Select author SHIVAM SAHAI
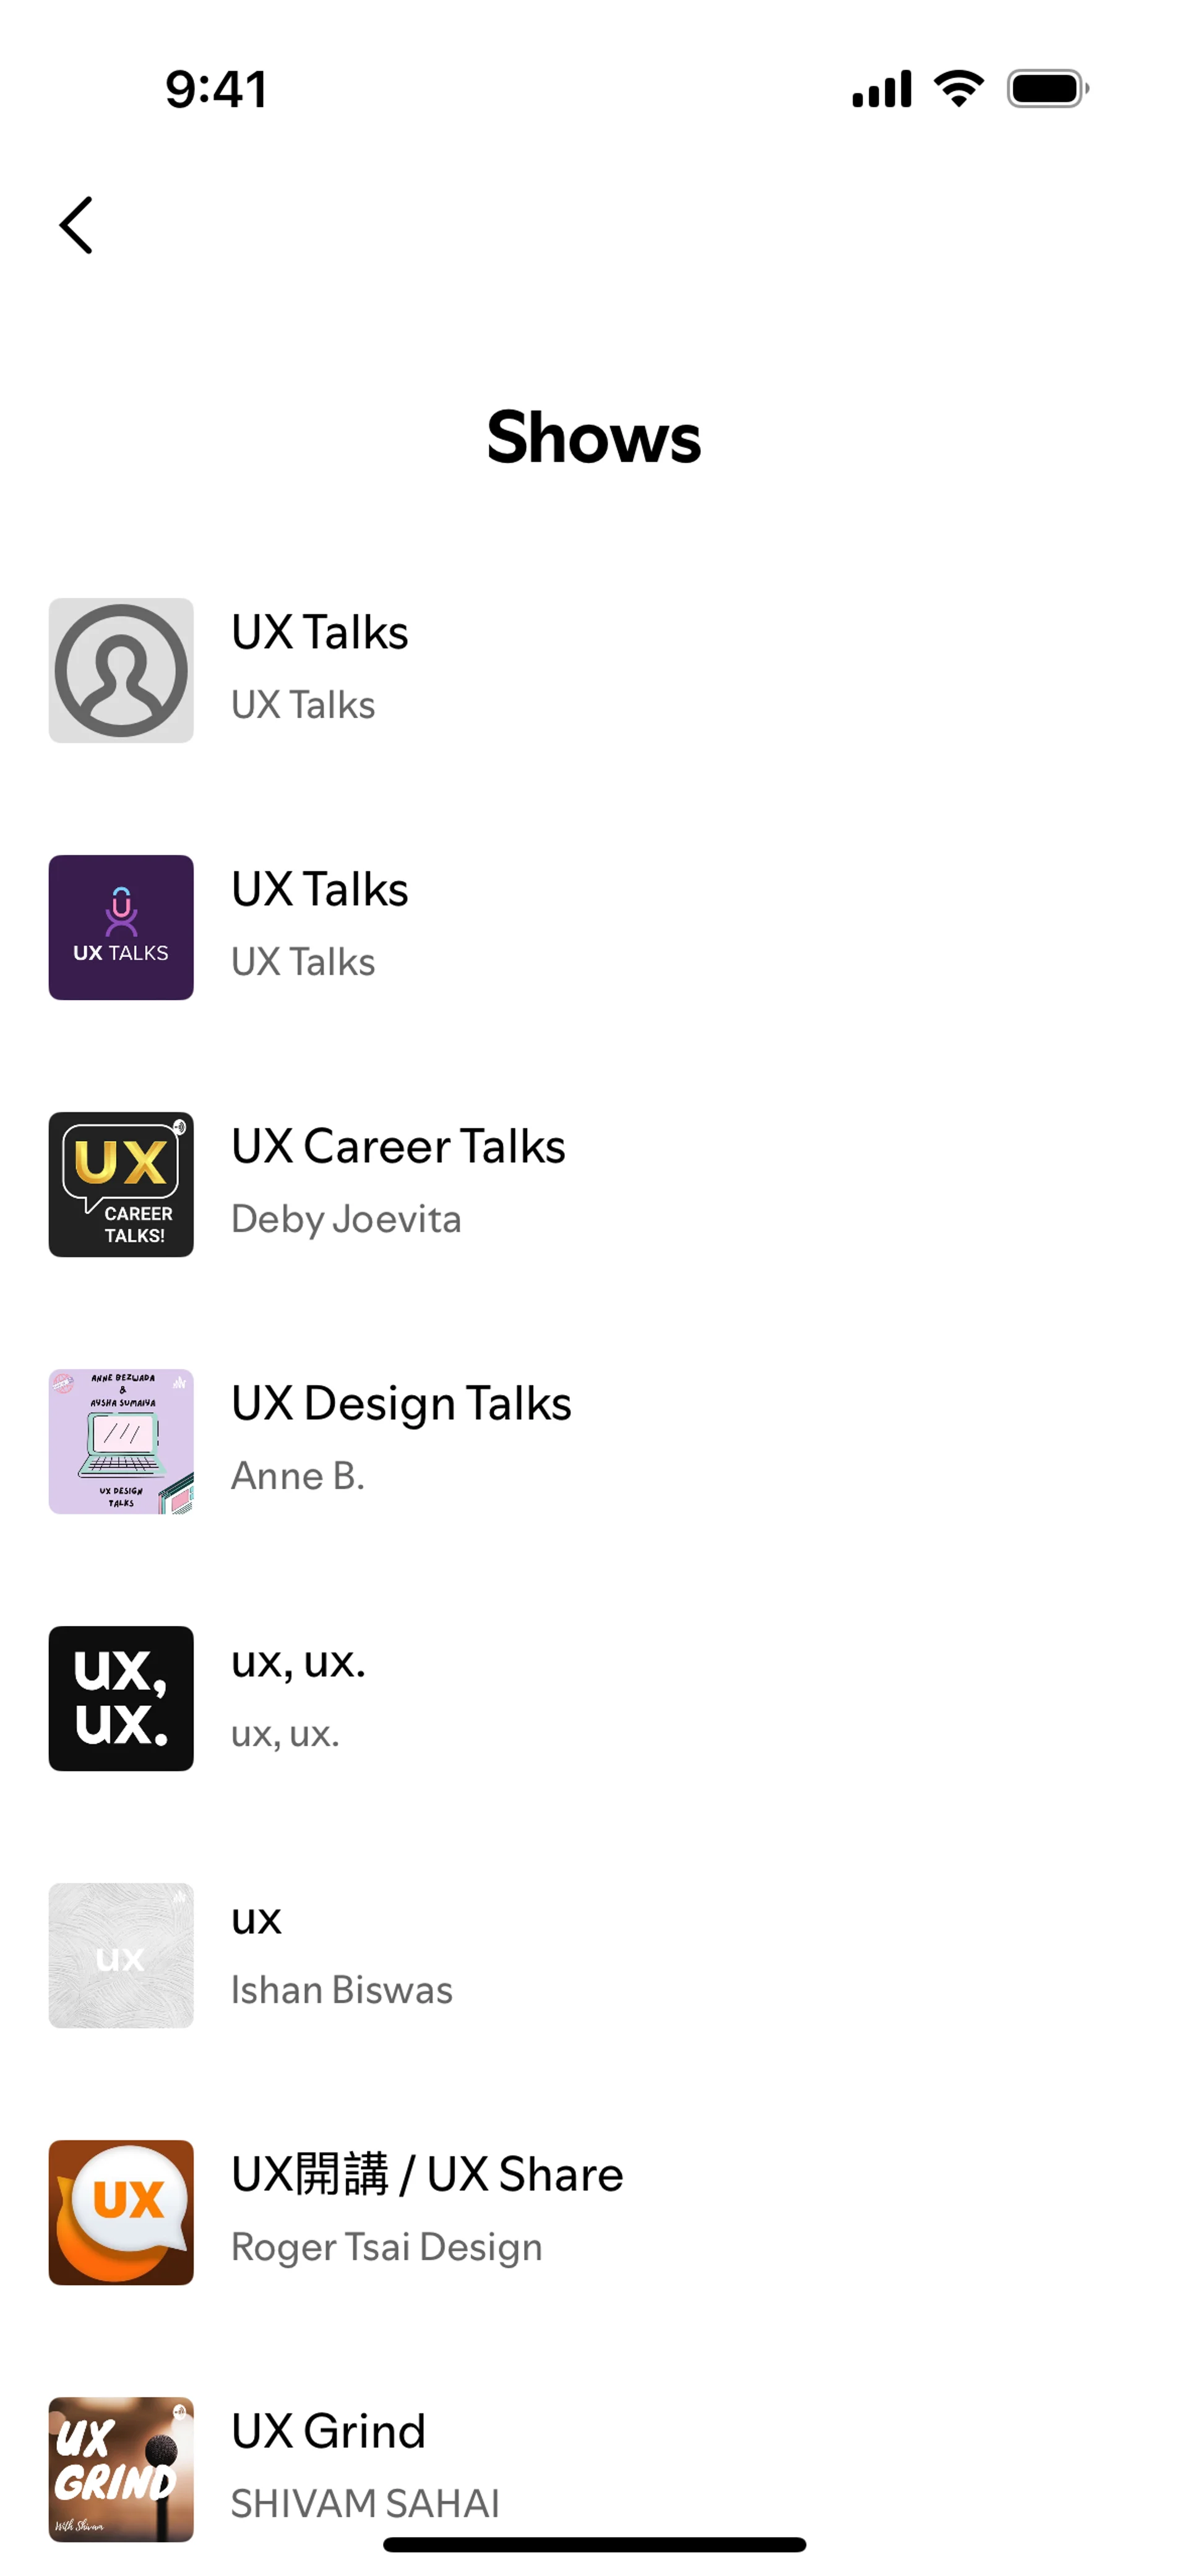The width and height of the screenshot is (1188, 2576). 365,2504
